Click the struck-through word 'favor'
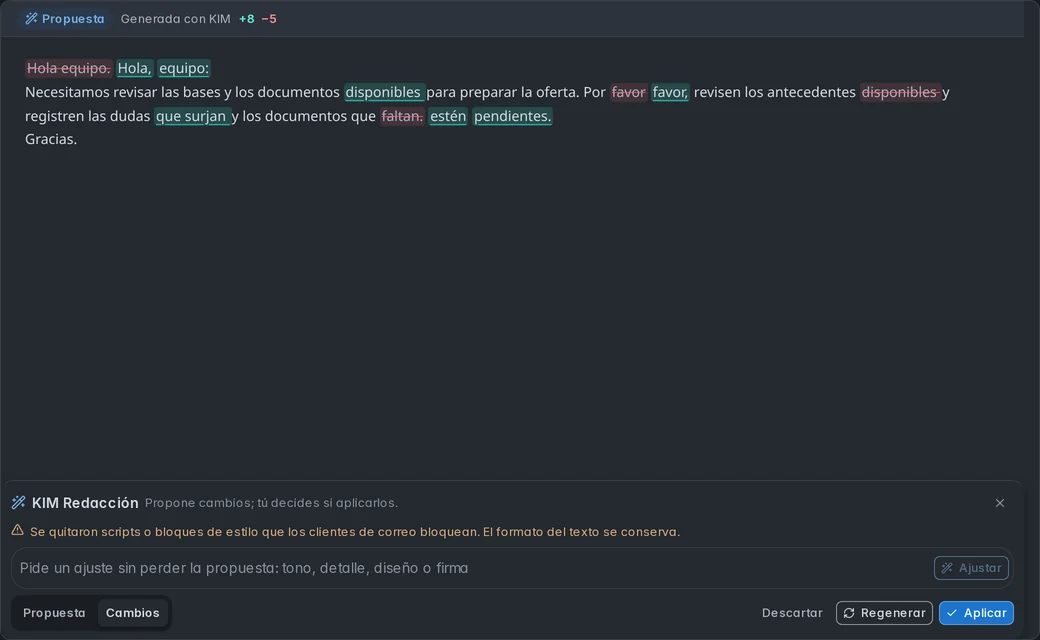The width and height of the screenshot is (1040, 640). click(x=628, y=92)
